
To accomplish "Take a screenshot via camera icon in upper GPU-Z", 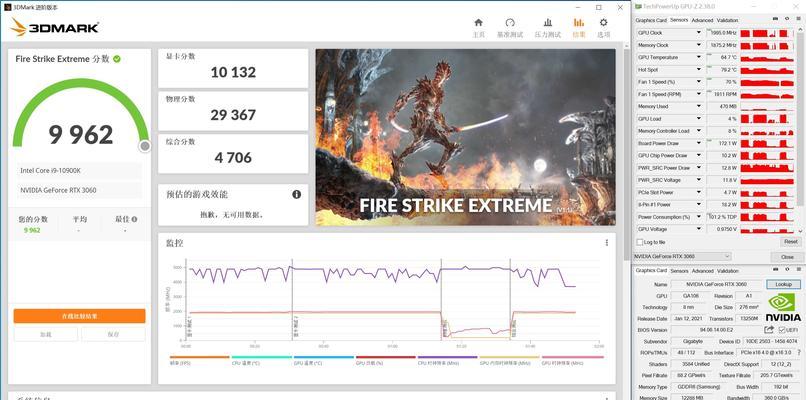I will 775,20.
